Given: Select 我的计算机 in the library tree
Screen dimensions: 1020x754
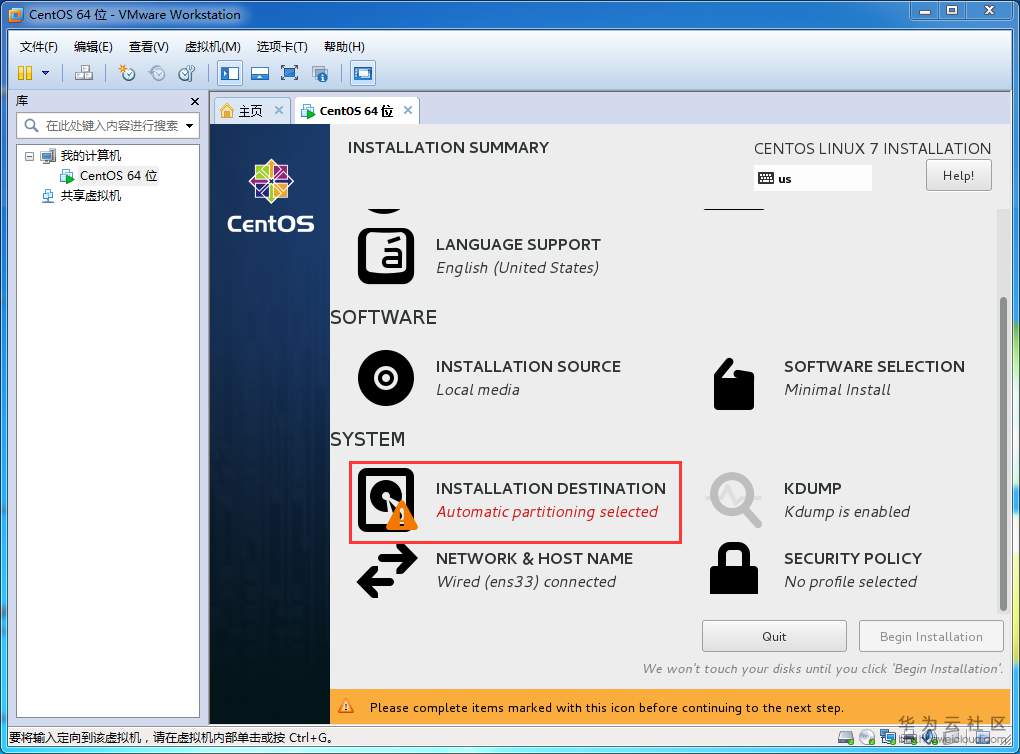Looking at the screenshot, I should [90, 156].
